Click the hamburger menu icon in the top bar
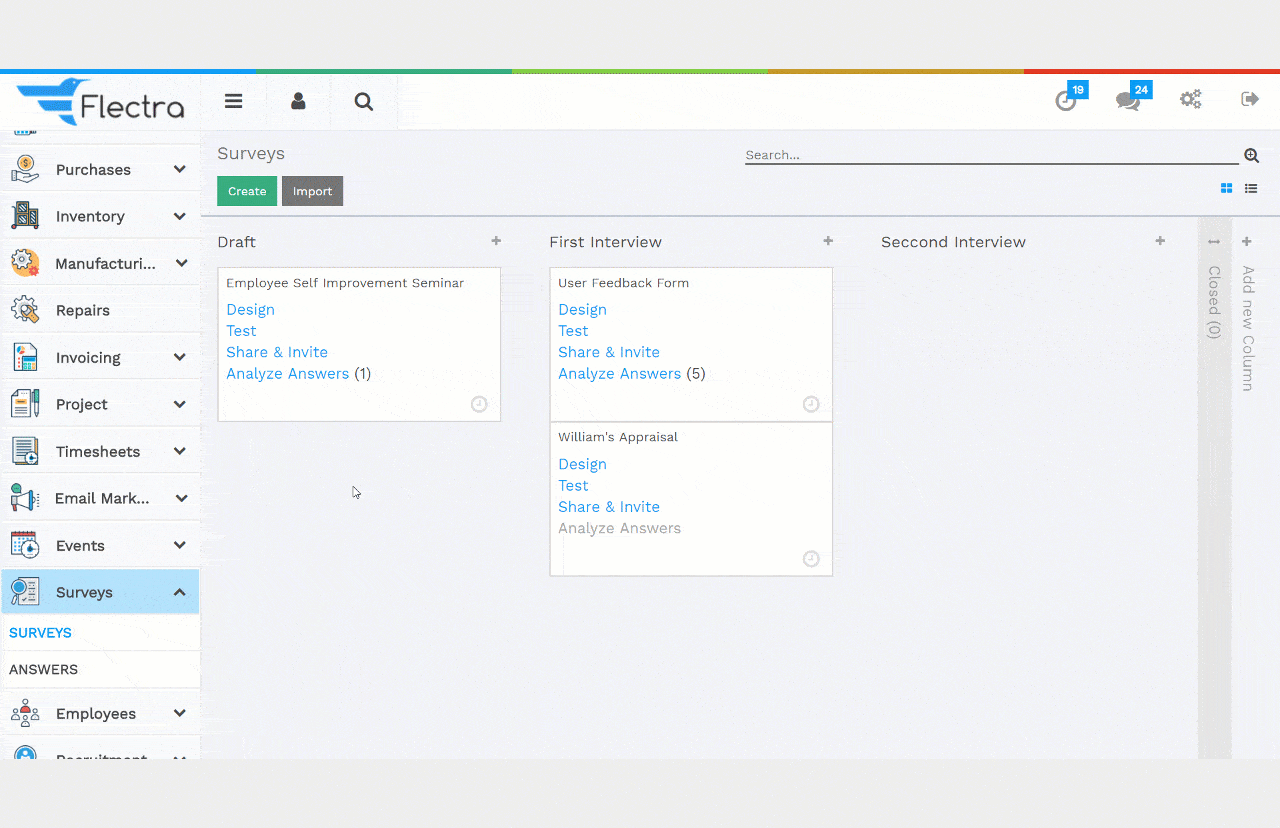Viewport: 1280px width, 828px height. pos(233,101)
